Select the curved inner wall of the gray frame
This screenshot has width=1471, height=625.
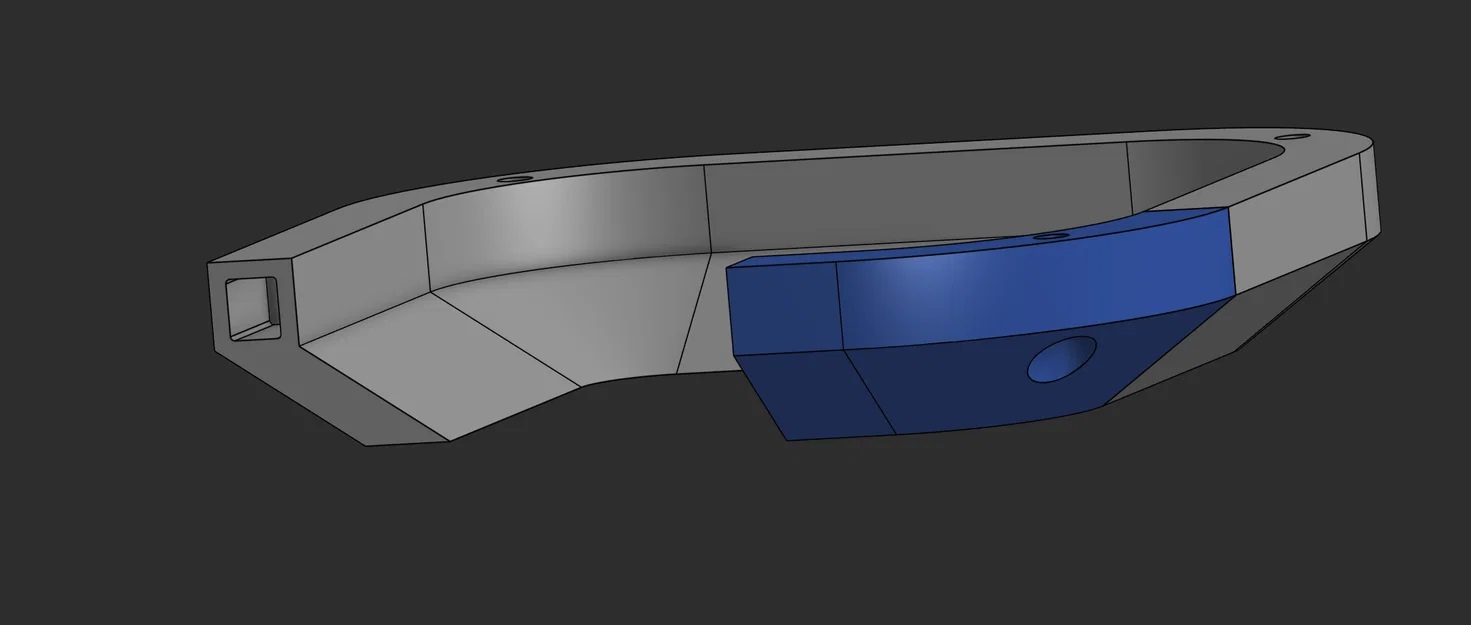pos(565,228)
